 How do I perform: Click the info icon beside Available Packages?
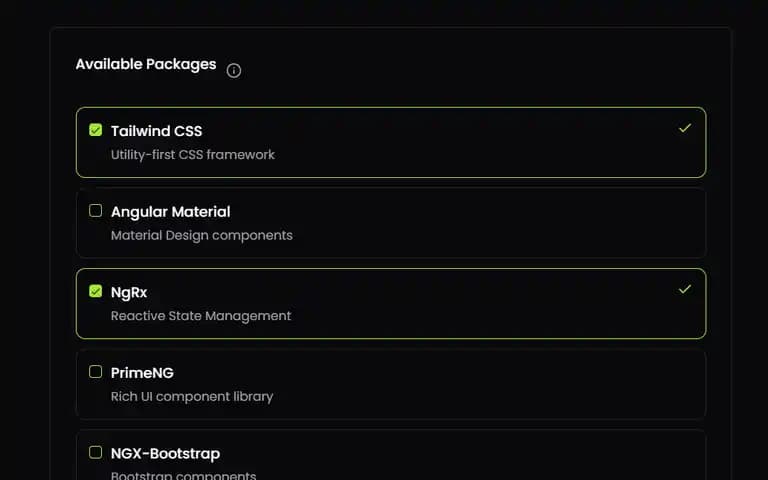tap(234, 71)
